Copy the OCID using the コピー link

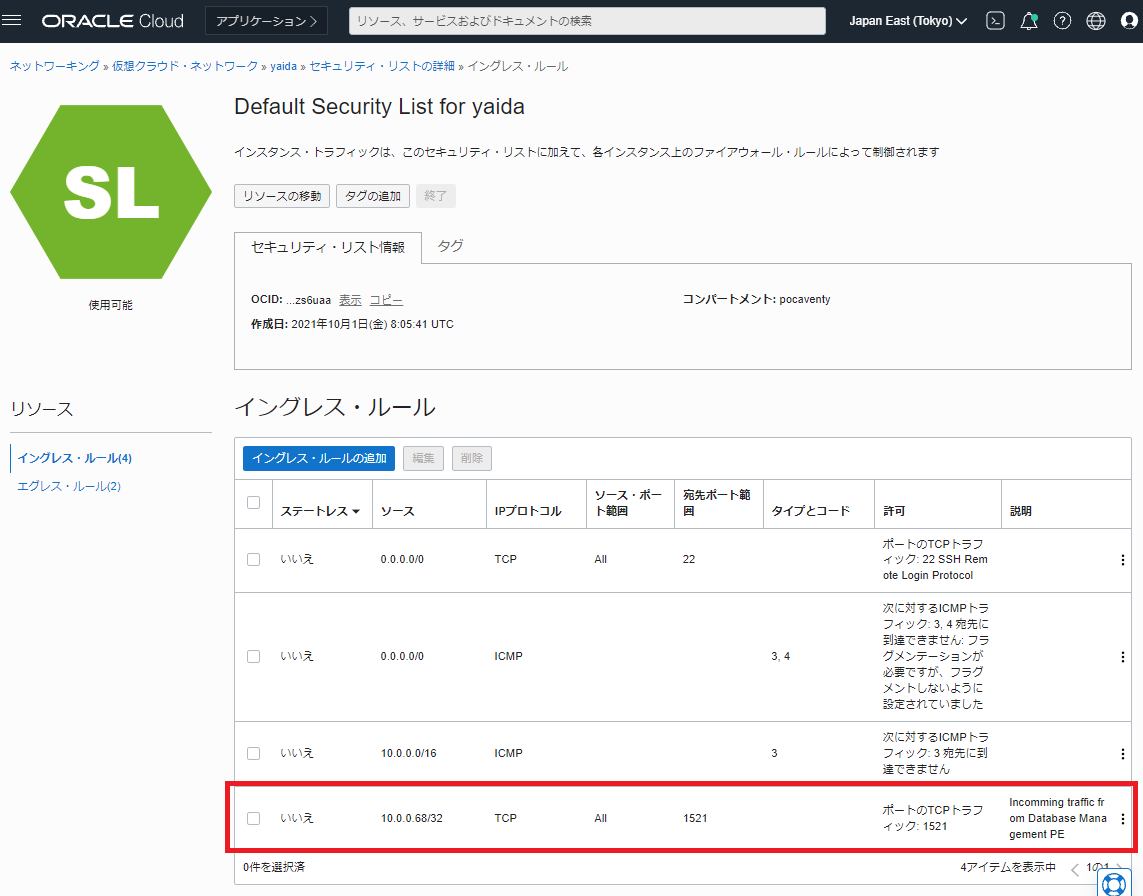click(x=385, y=299)
